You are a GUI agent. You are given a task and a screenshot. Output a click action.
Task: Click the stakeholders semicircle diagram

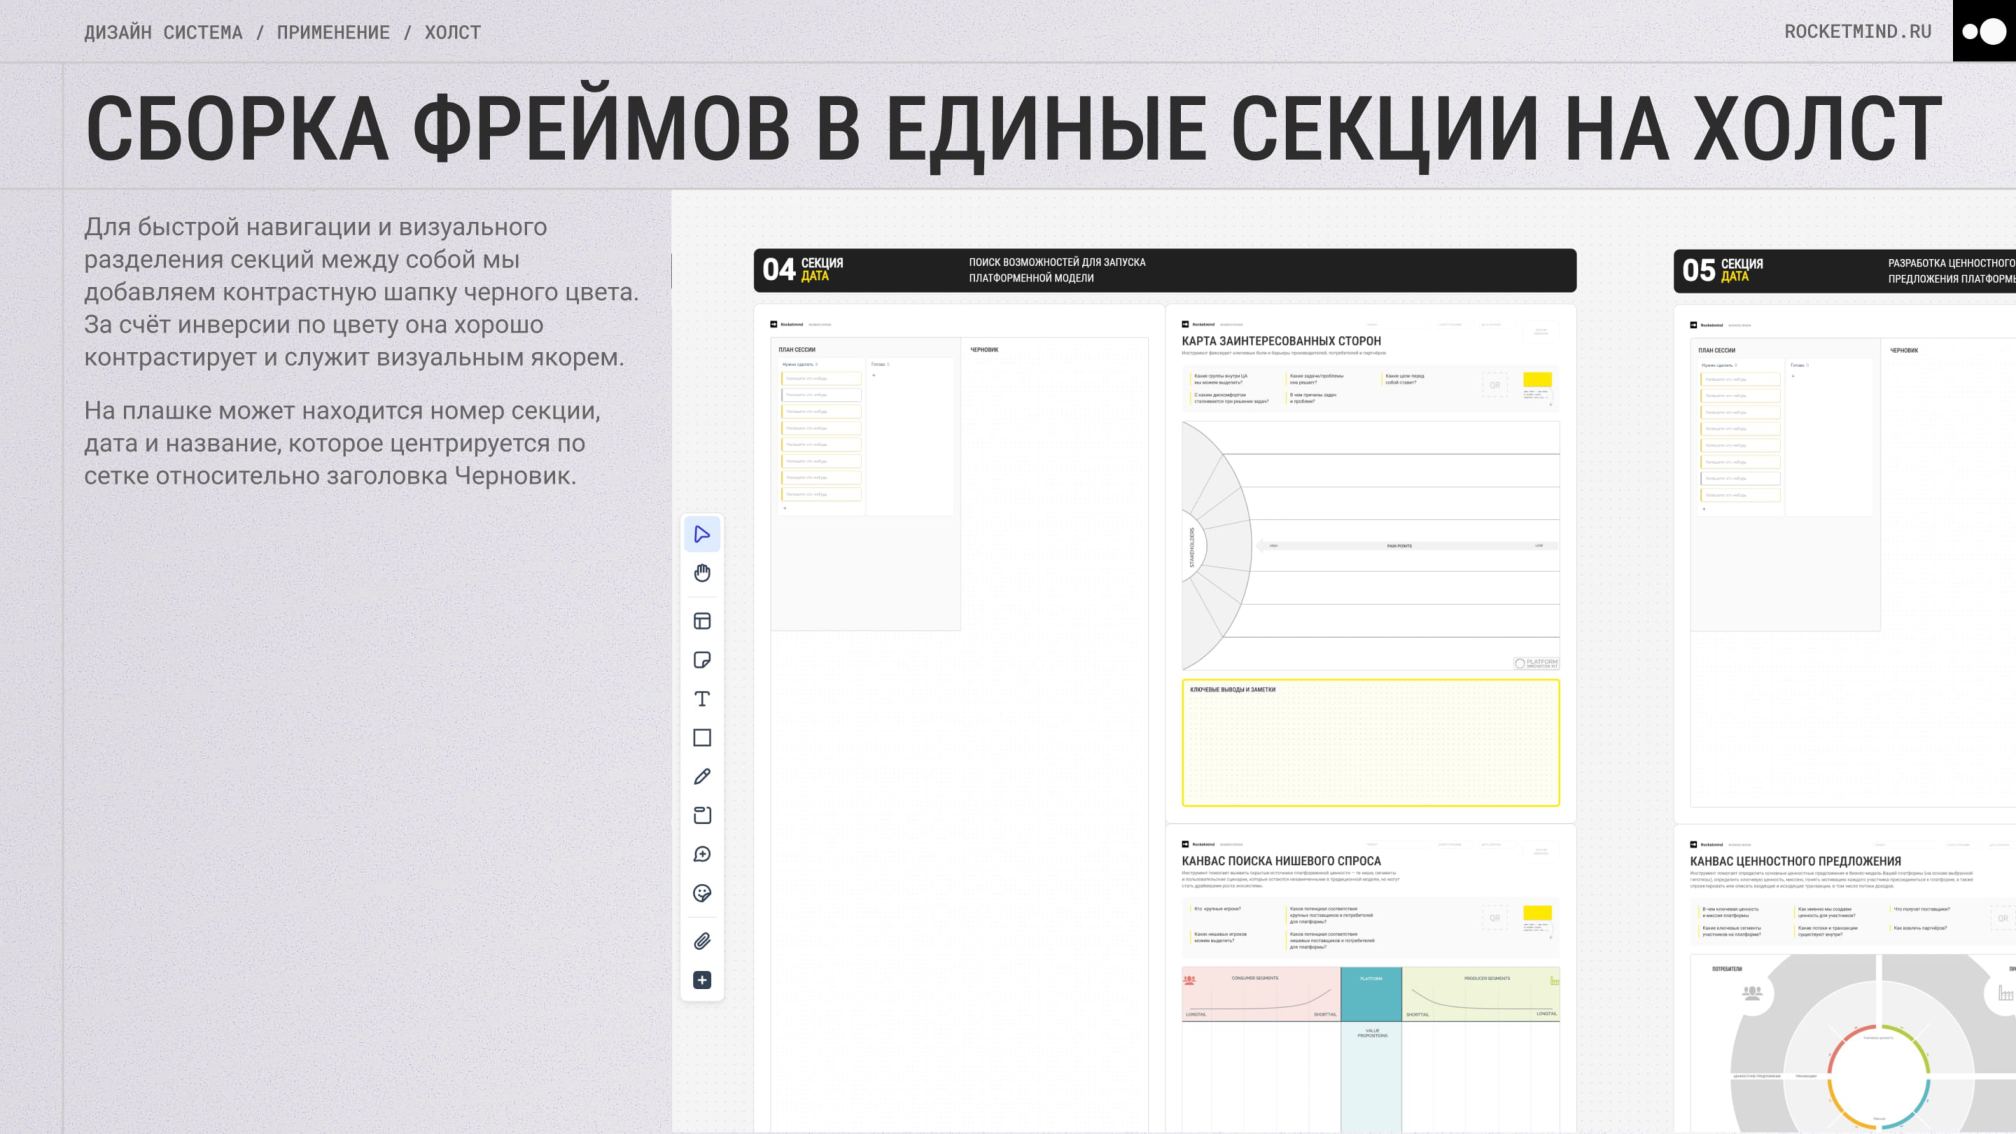click(x=1217, y=546)
